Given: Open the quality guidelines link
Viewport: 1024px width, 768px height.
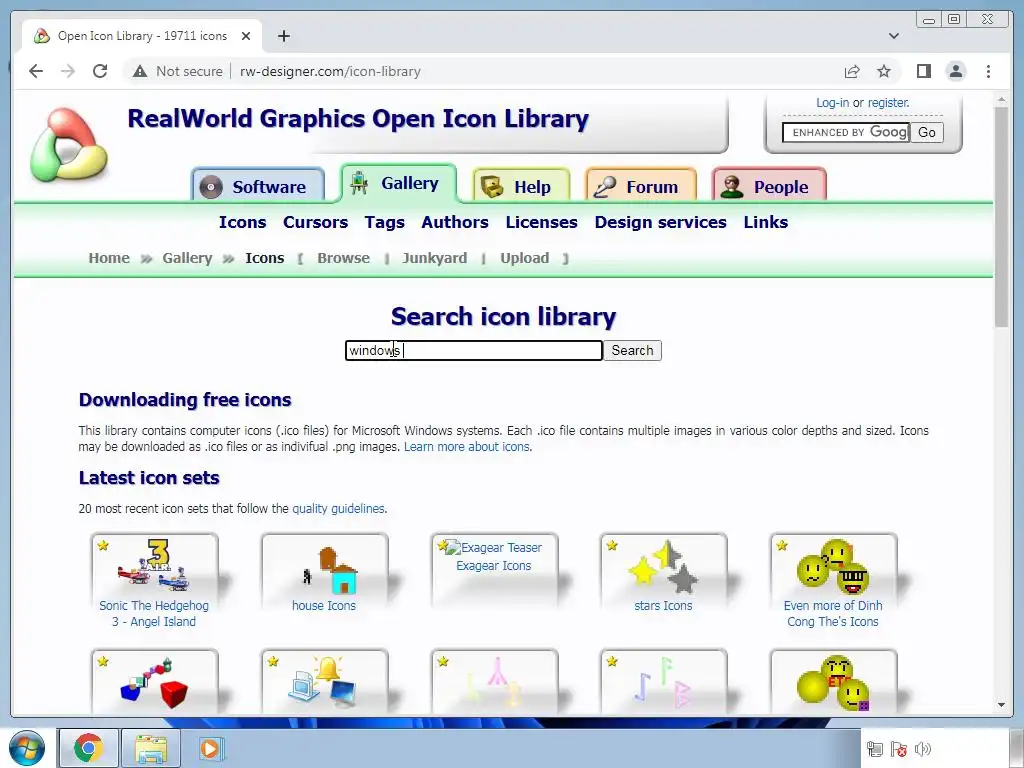Looking at the screenshot, I should pos(339,509).
